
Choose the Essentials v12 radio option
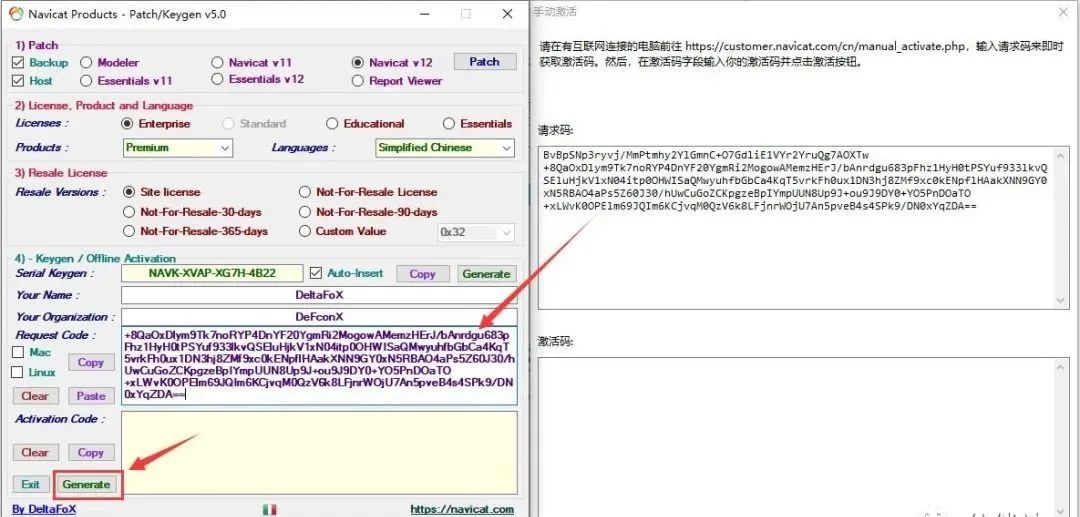(x=218, y=79)
